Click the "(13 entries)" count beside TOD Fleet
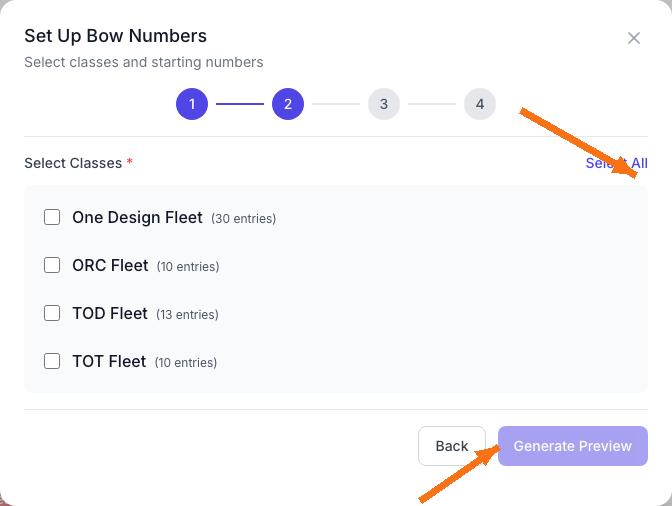Viewport: 672px width, 506px height. point(187,314)
